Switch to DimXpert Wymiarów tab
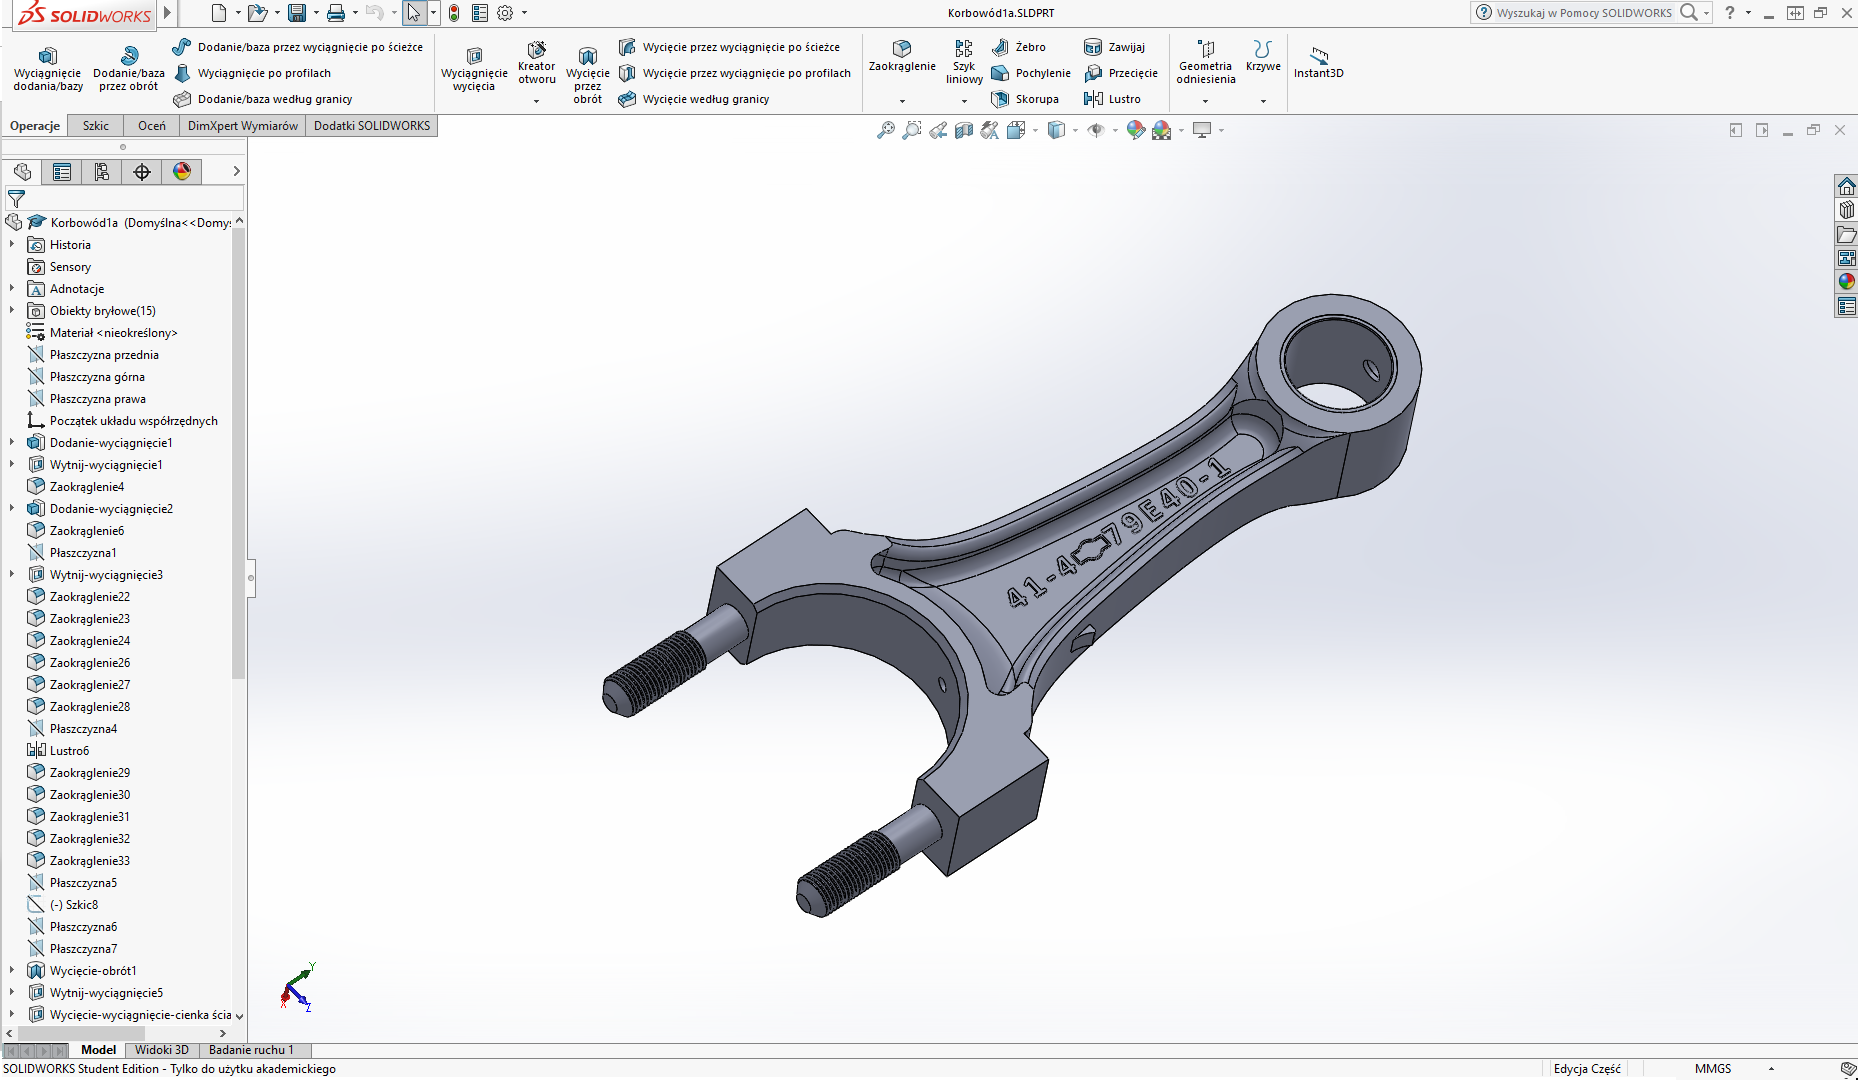Screen dimensions: 1858x1080 point(243,125)
